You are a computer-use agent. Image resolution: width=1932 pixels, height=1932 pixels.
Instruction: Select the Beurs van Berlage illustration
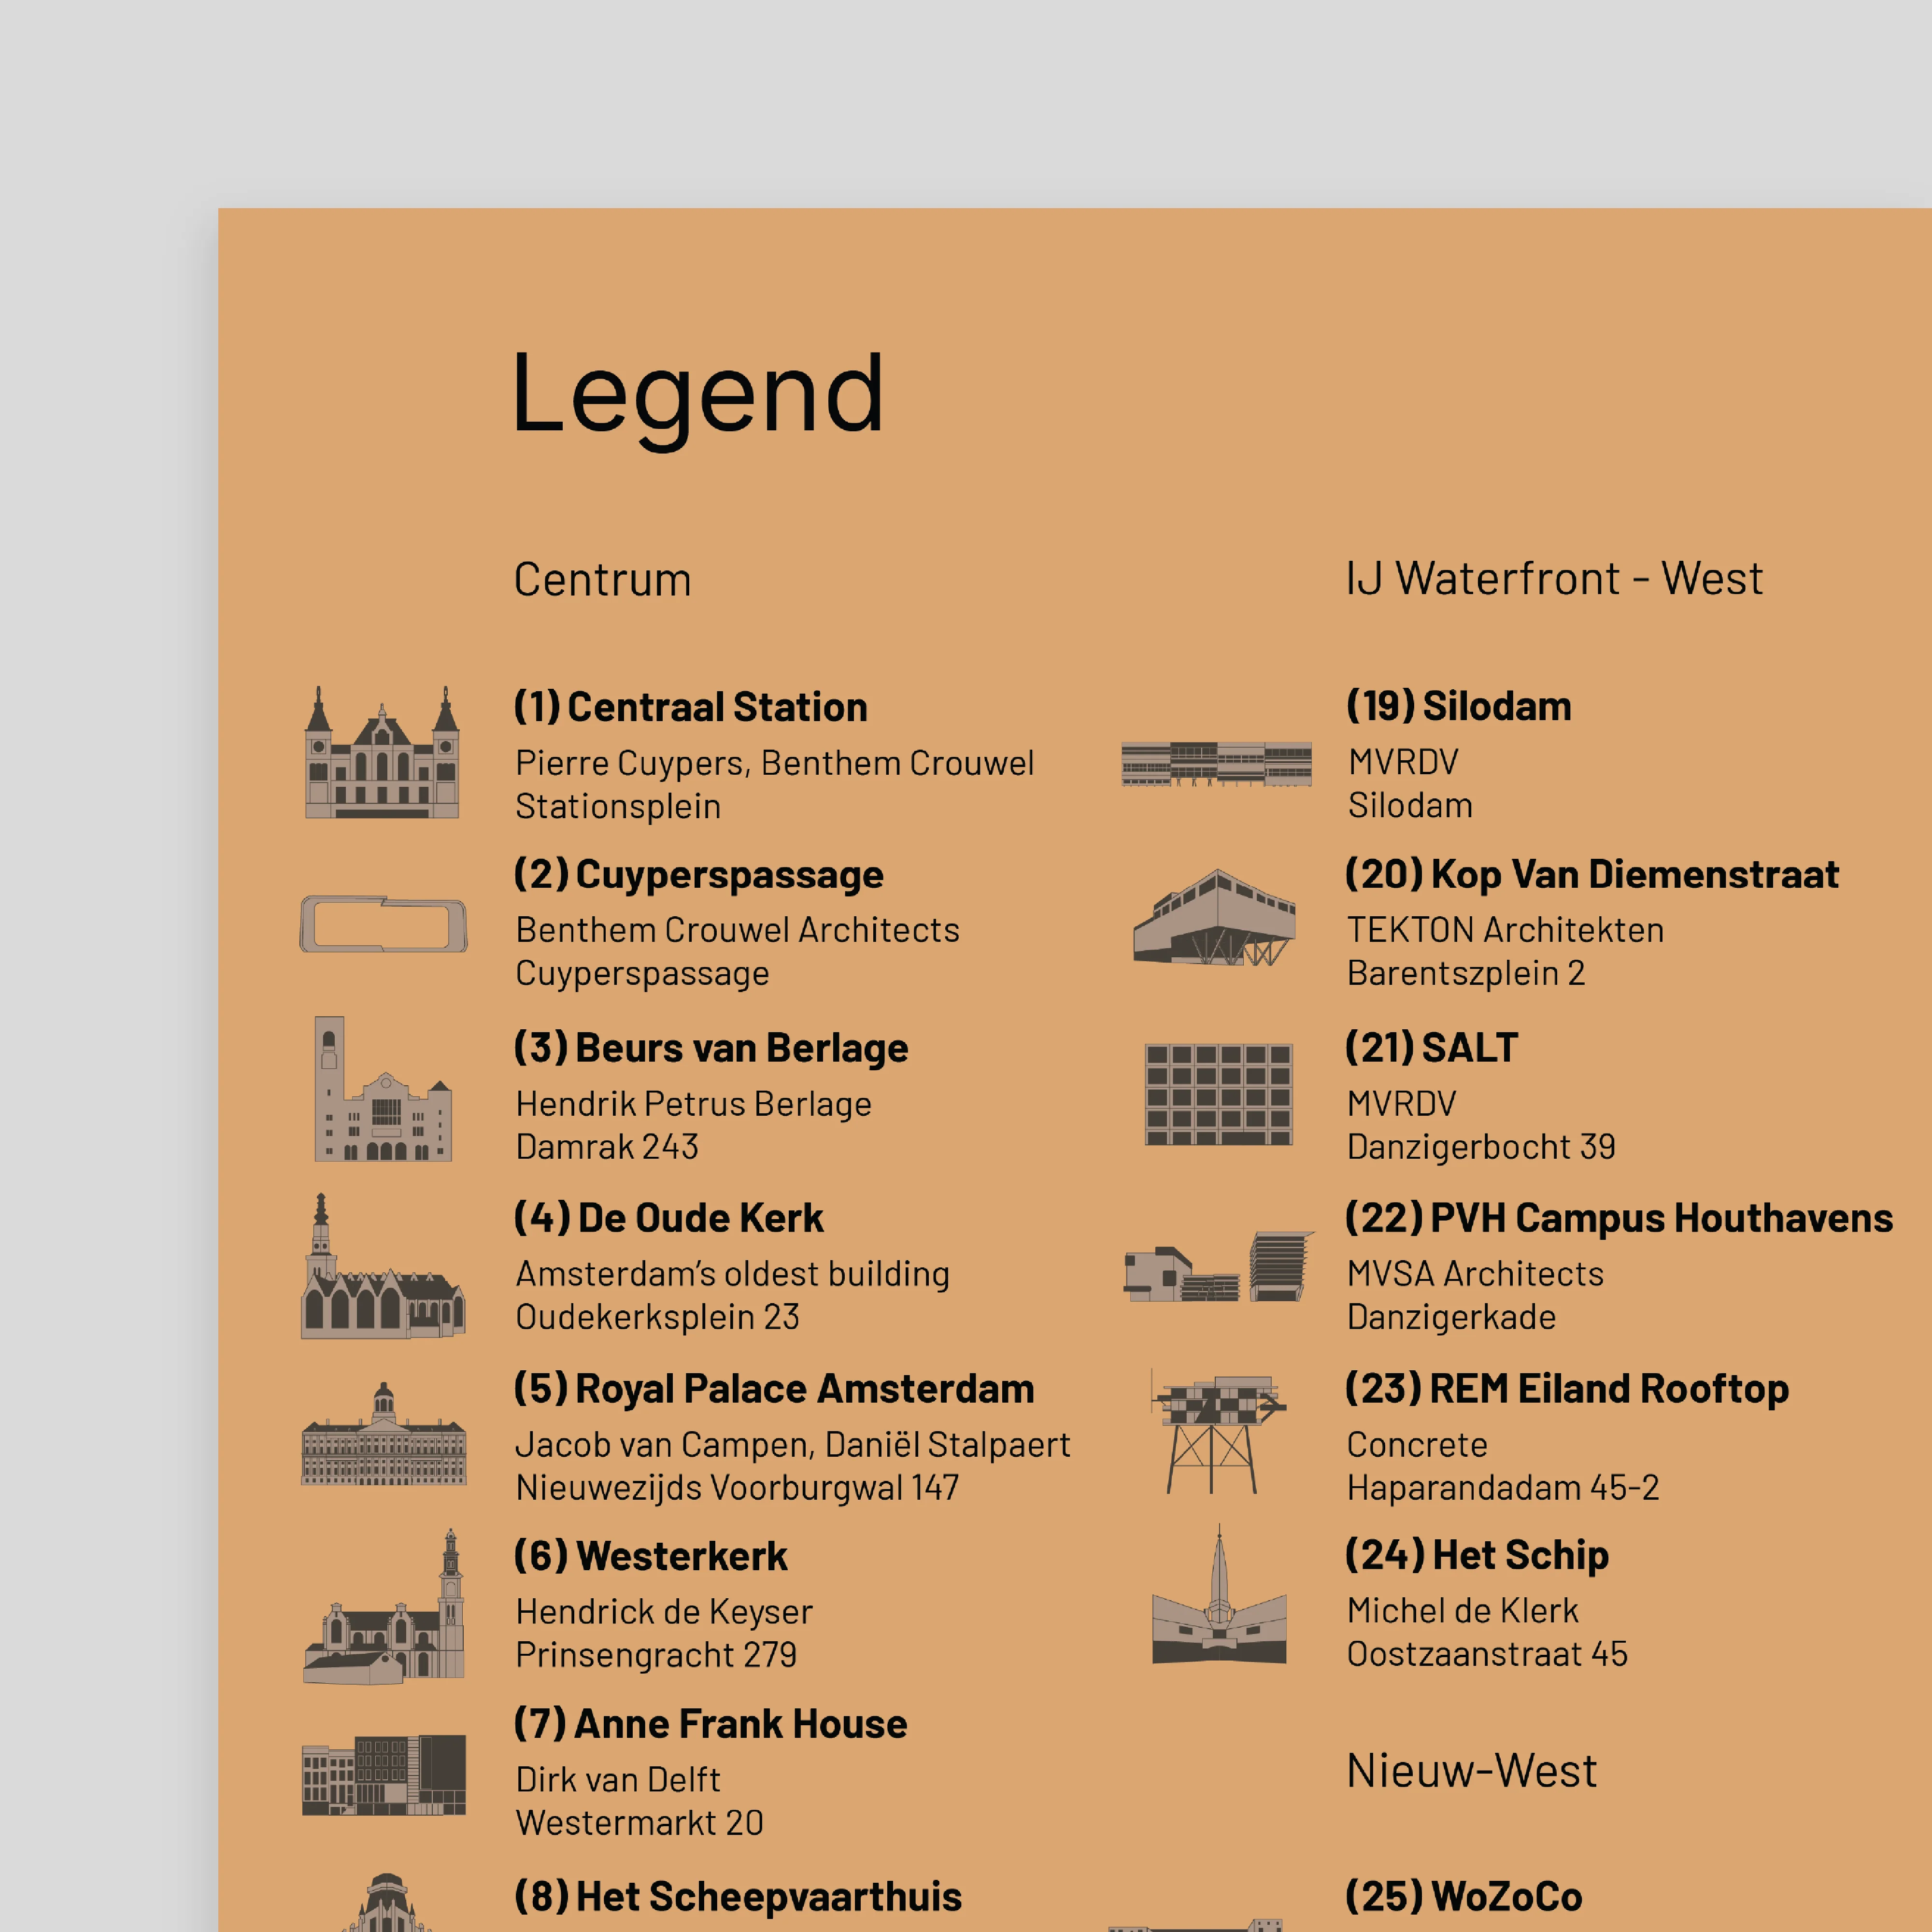coord(383,1089)
